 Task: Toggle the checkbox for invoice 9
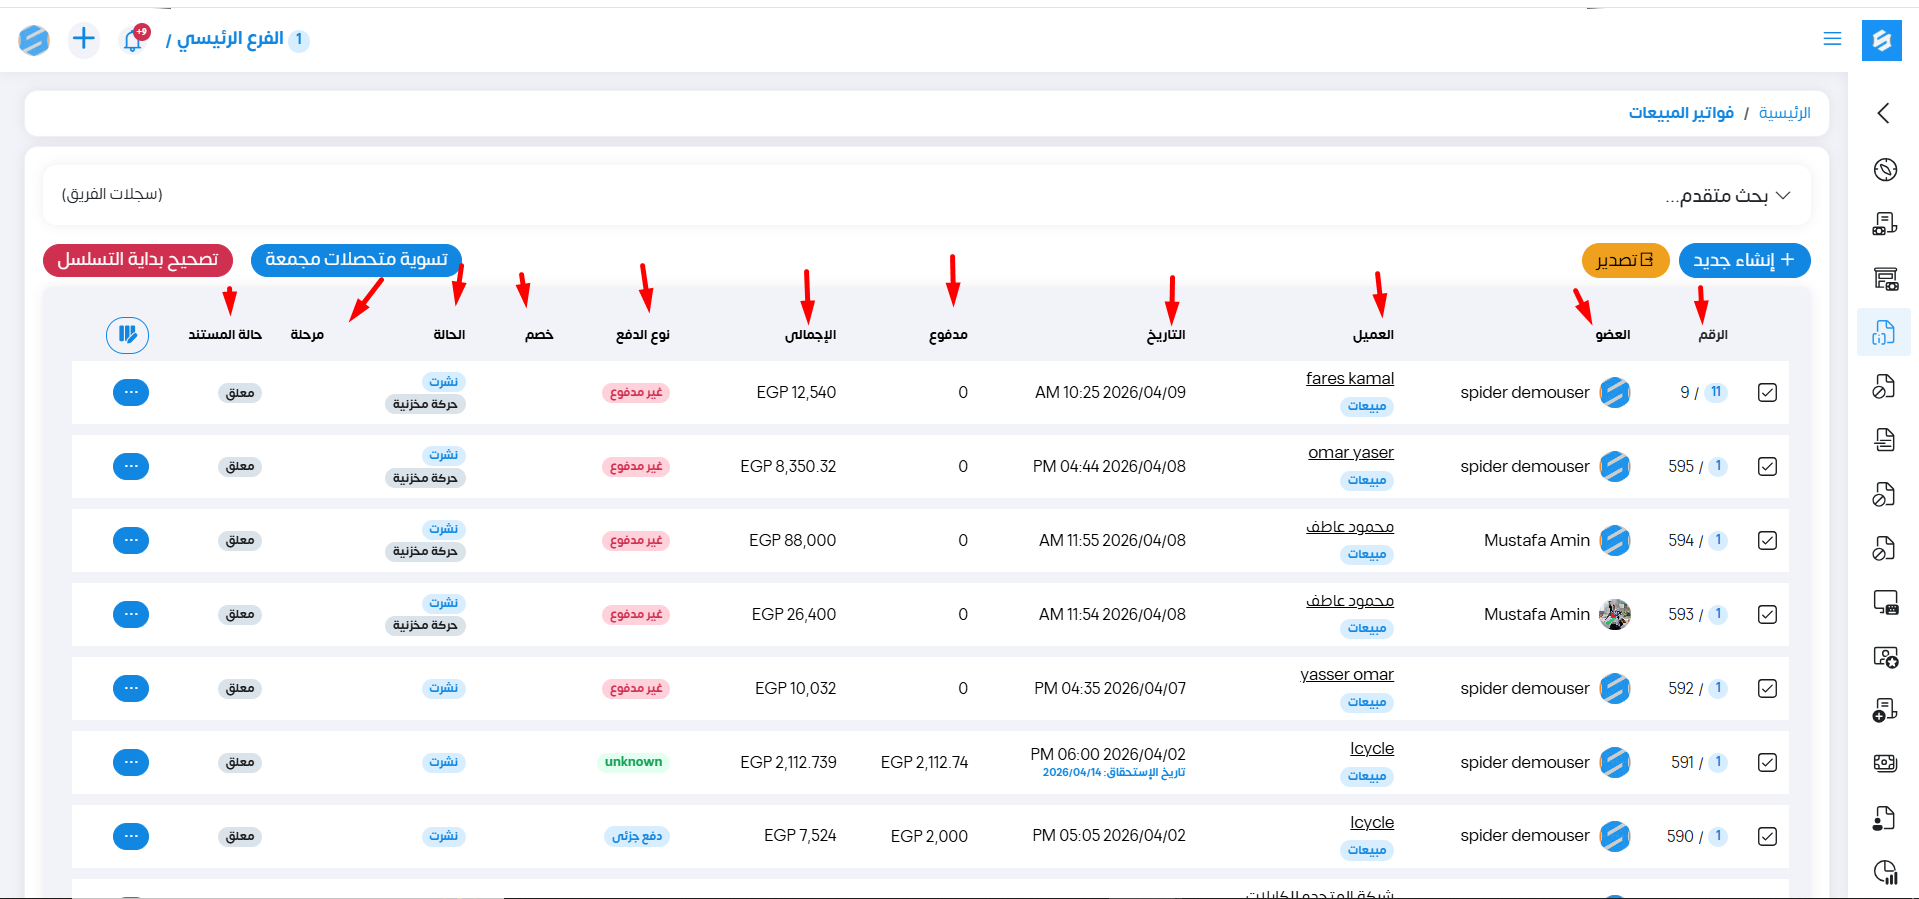pyautogui.click(x=1767, y=393)
